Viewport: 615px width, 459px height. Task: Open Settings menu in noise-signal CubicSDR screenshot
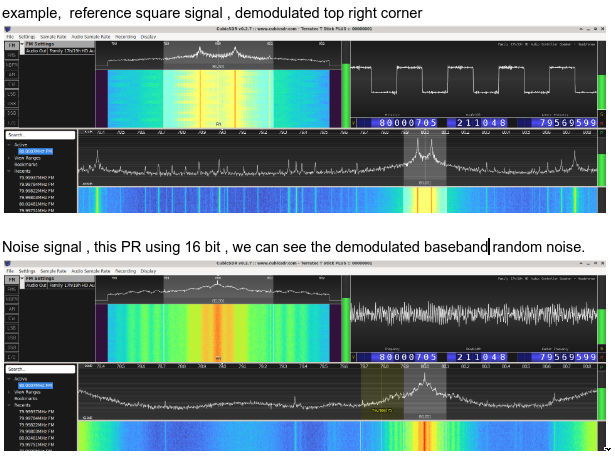click(x=27, y=271)
